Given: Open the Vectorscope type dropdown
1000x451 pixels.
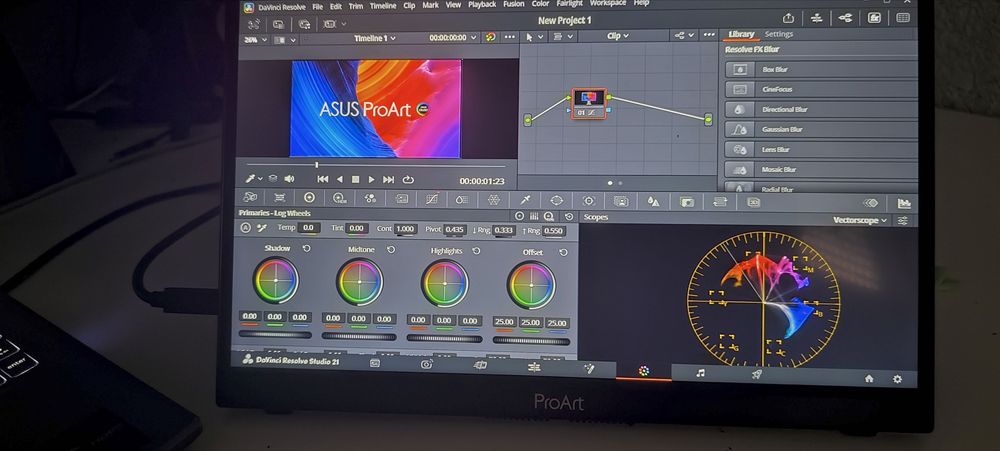Looking at the screenshot, I should click(x=860, y=220).
